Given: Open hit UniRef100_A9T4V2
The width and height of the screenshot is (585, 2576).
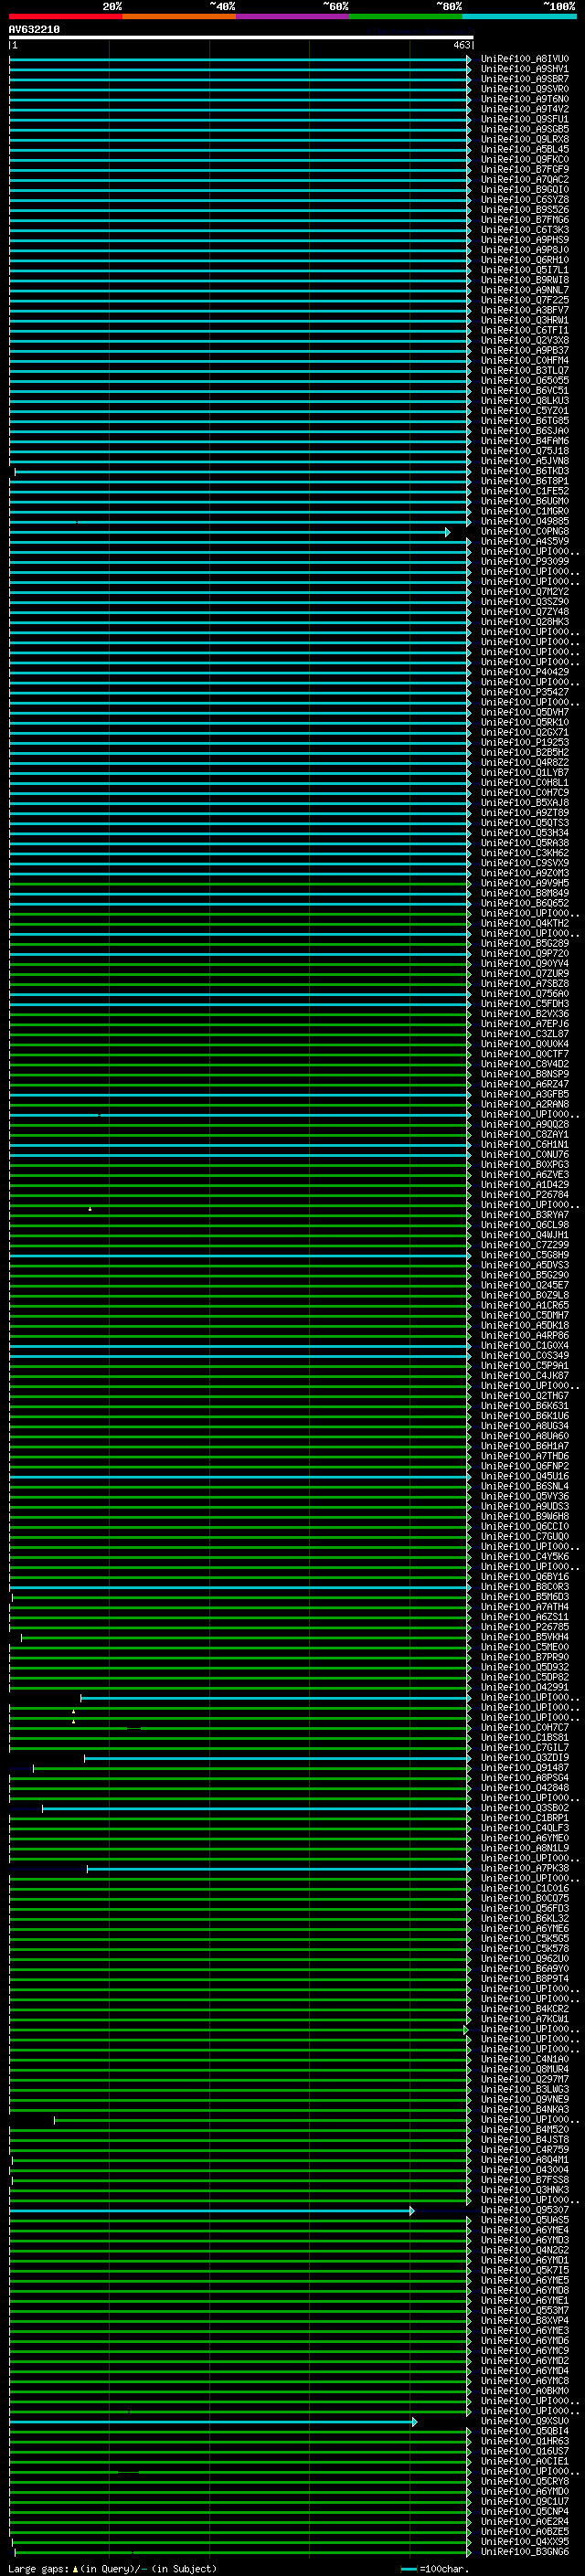Looking at the screenshot, I should [525, 109].
